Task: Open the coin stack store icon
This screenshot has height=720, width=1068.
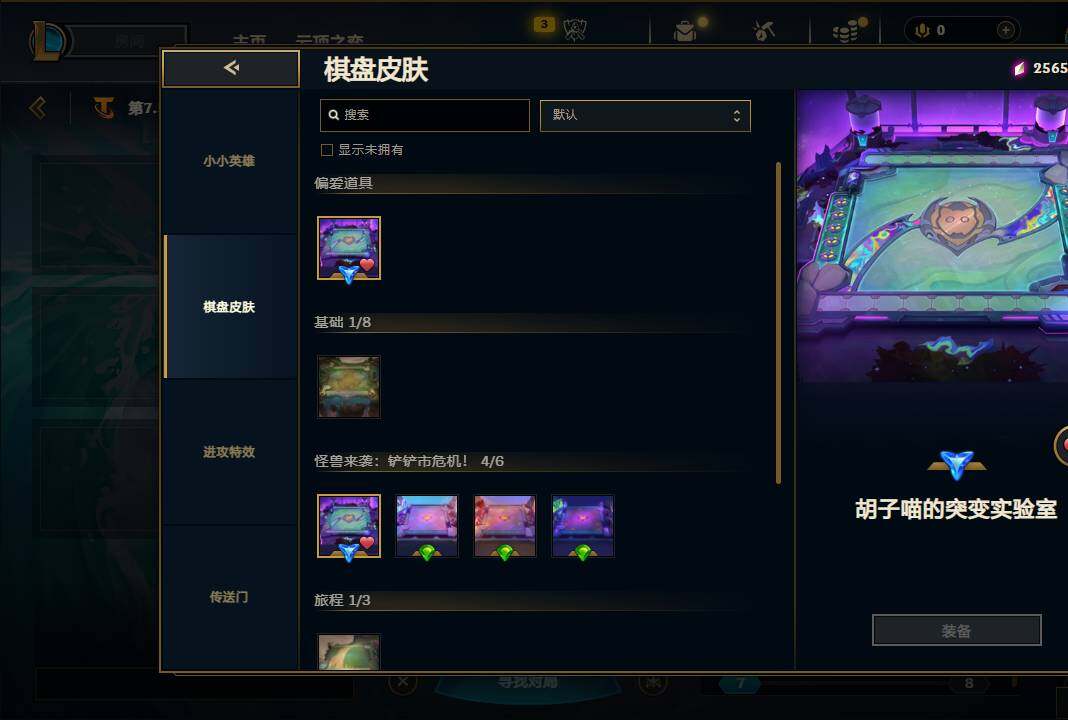Action: click(x=846, y=31)
